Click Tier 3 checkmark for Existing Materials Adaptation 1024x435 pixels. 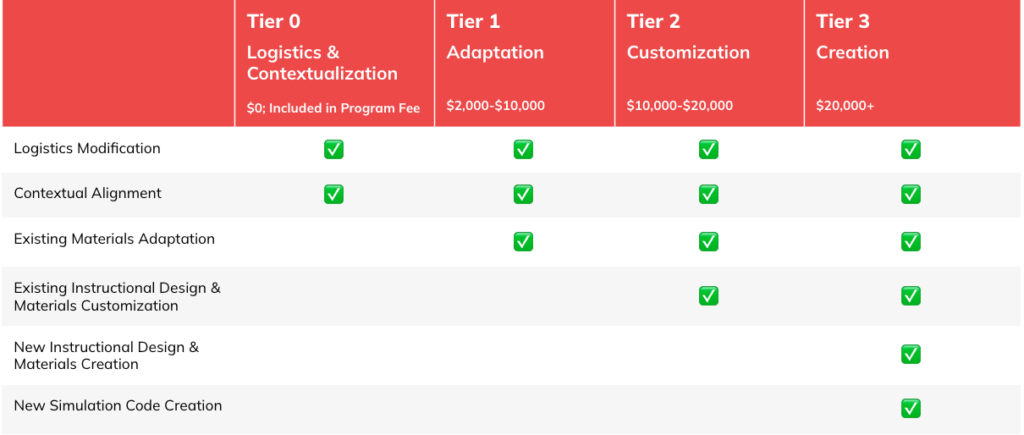[x=911, y=242]
